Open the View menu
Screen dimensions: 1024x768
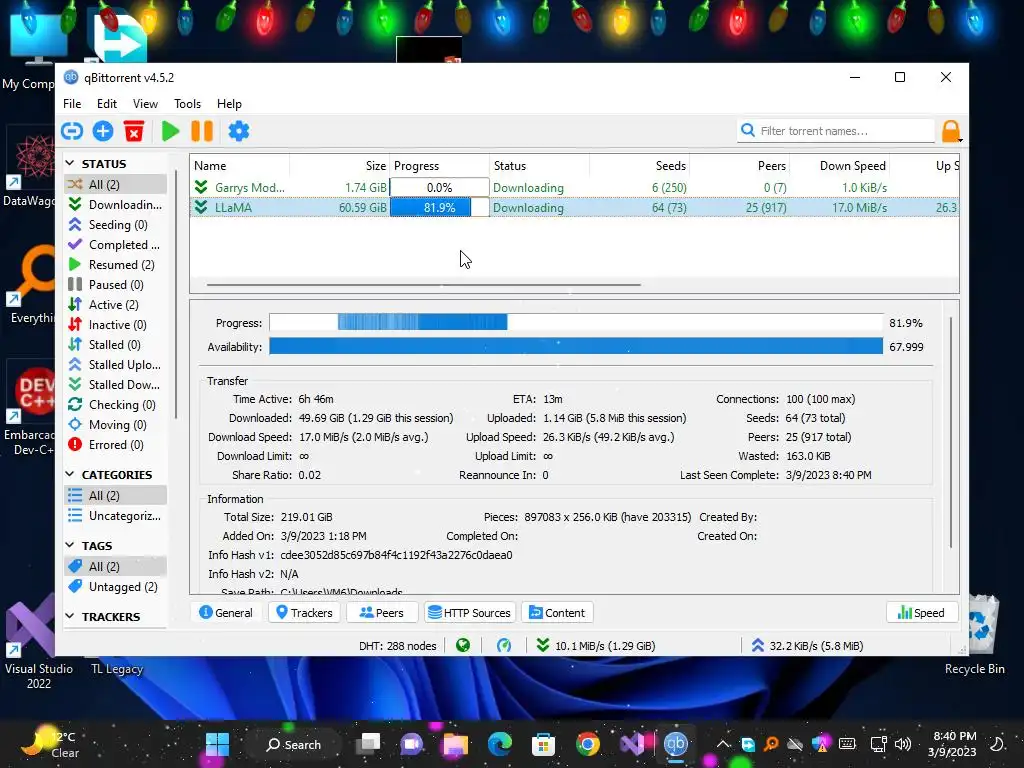tap(145, 104)
